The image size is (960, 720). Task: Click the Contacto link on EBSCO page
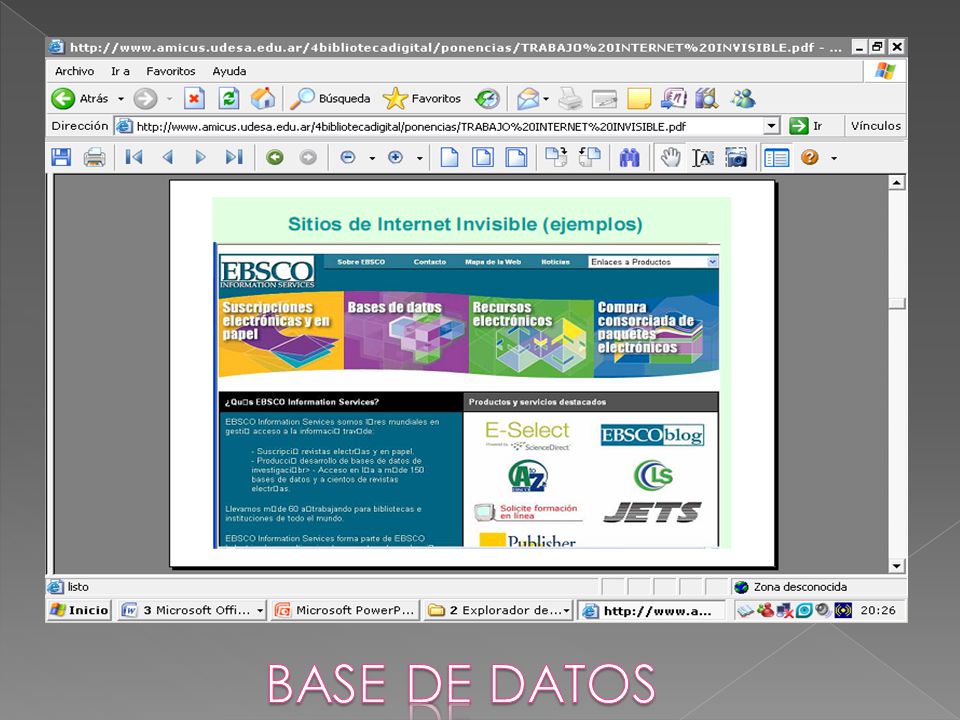pyautogui.click(x=430, y=262)
